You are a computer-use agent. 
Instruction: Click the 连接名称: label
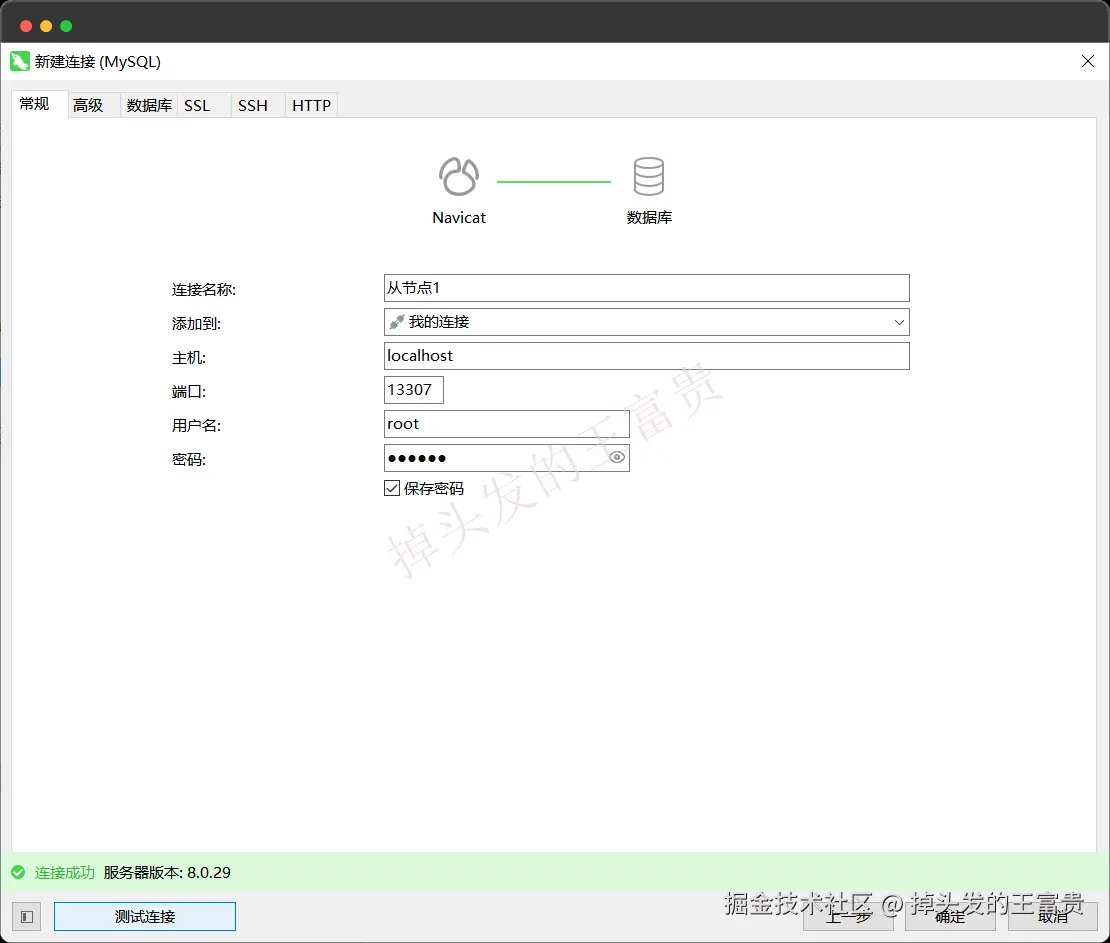(204, 290)
